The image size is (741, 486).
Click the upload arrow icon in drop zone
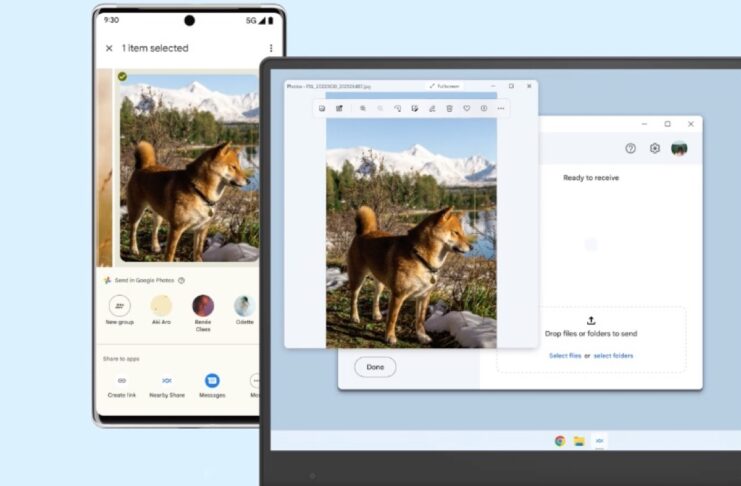[x=591, y=321]
